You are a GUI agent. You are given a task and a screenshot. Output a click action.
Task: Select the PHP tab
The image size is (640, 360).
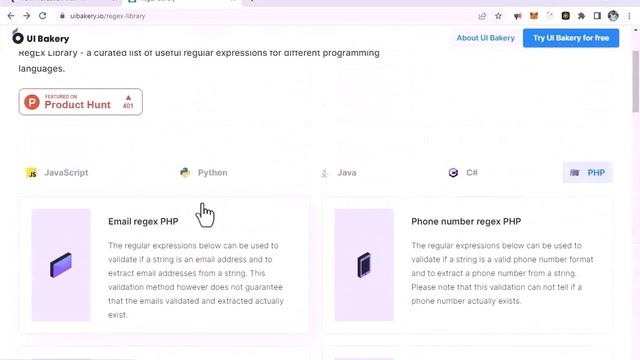(x=587, y=173)
